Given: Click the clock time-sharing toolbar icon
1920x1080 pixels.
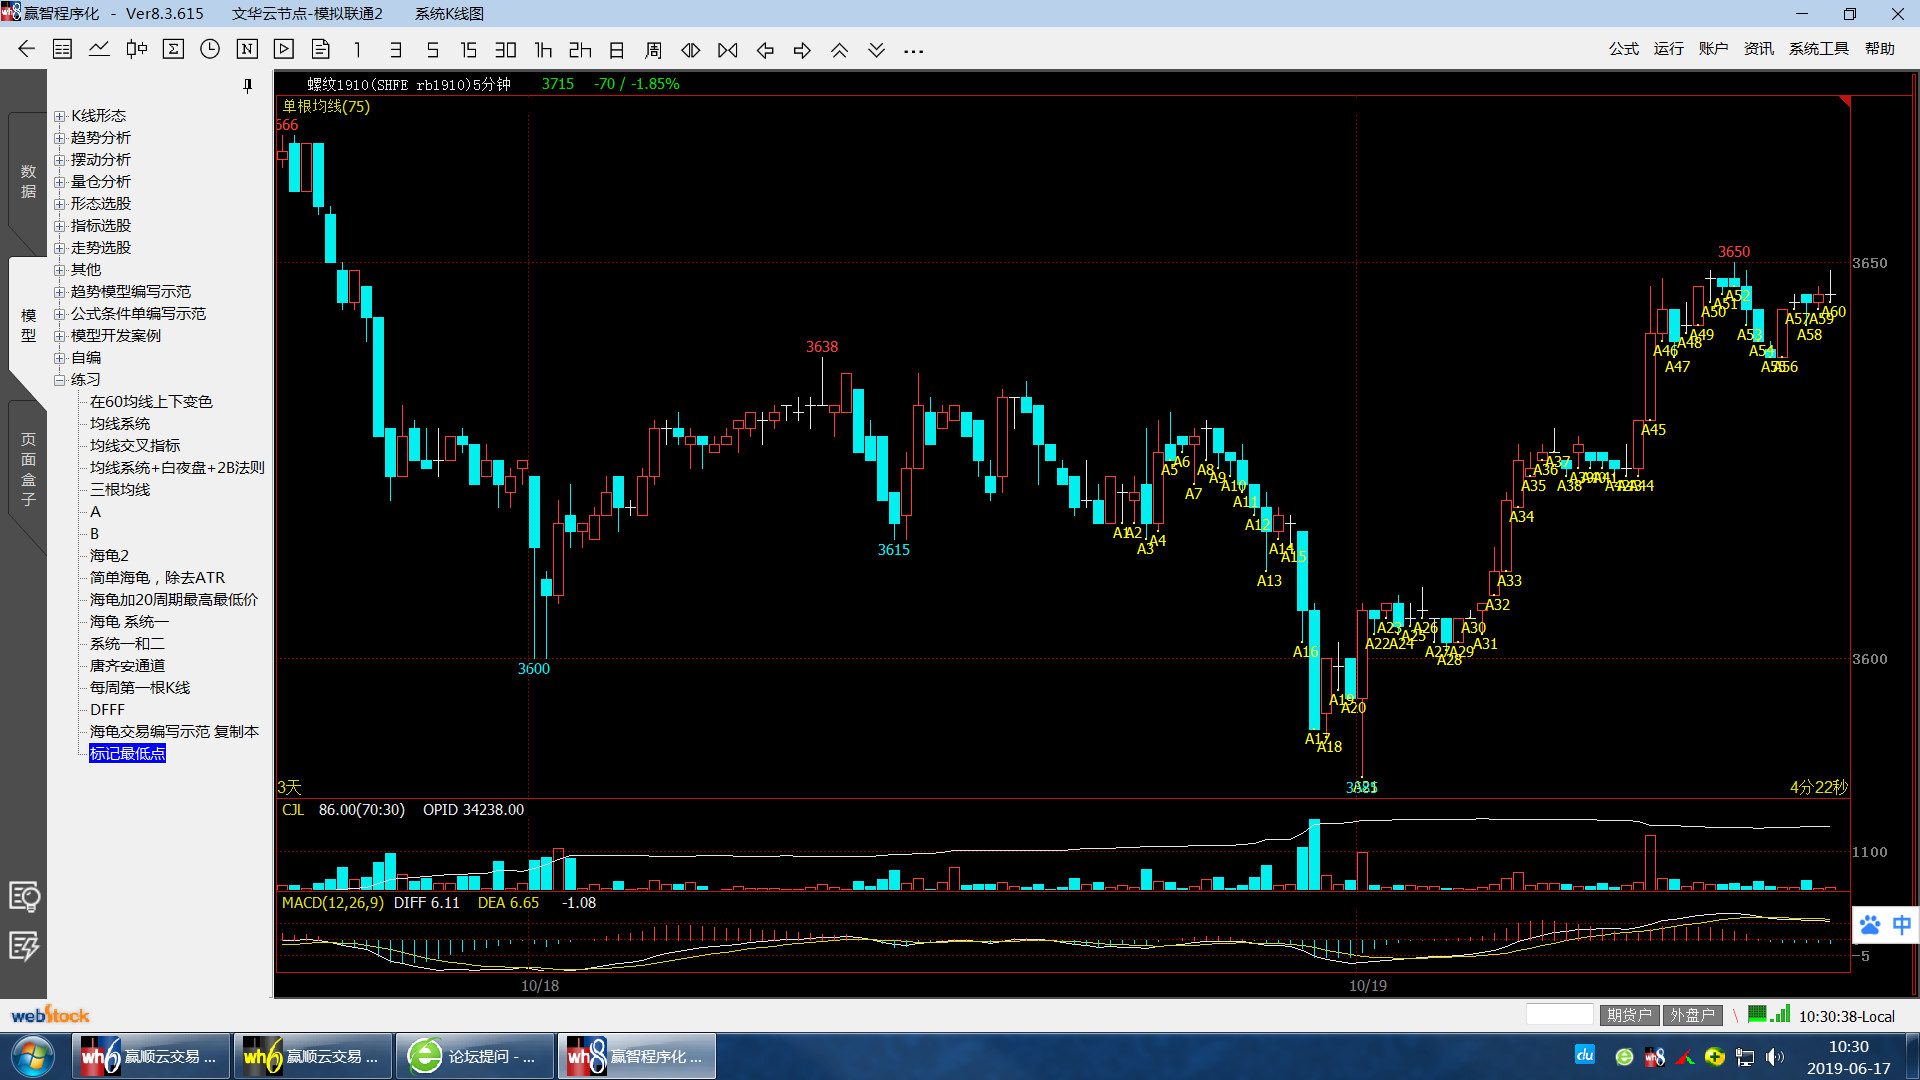Looking at the screenshot, I should coord(210,49).
